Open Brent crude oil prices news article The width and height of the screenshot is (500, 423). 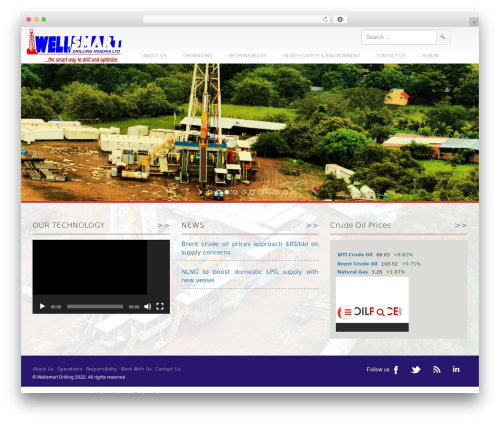pos(250,248)
